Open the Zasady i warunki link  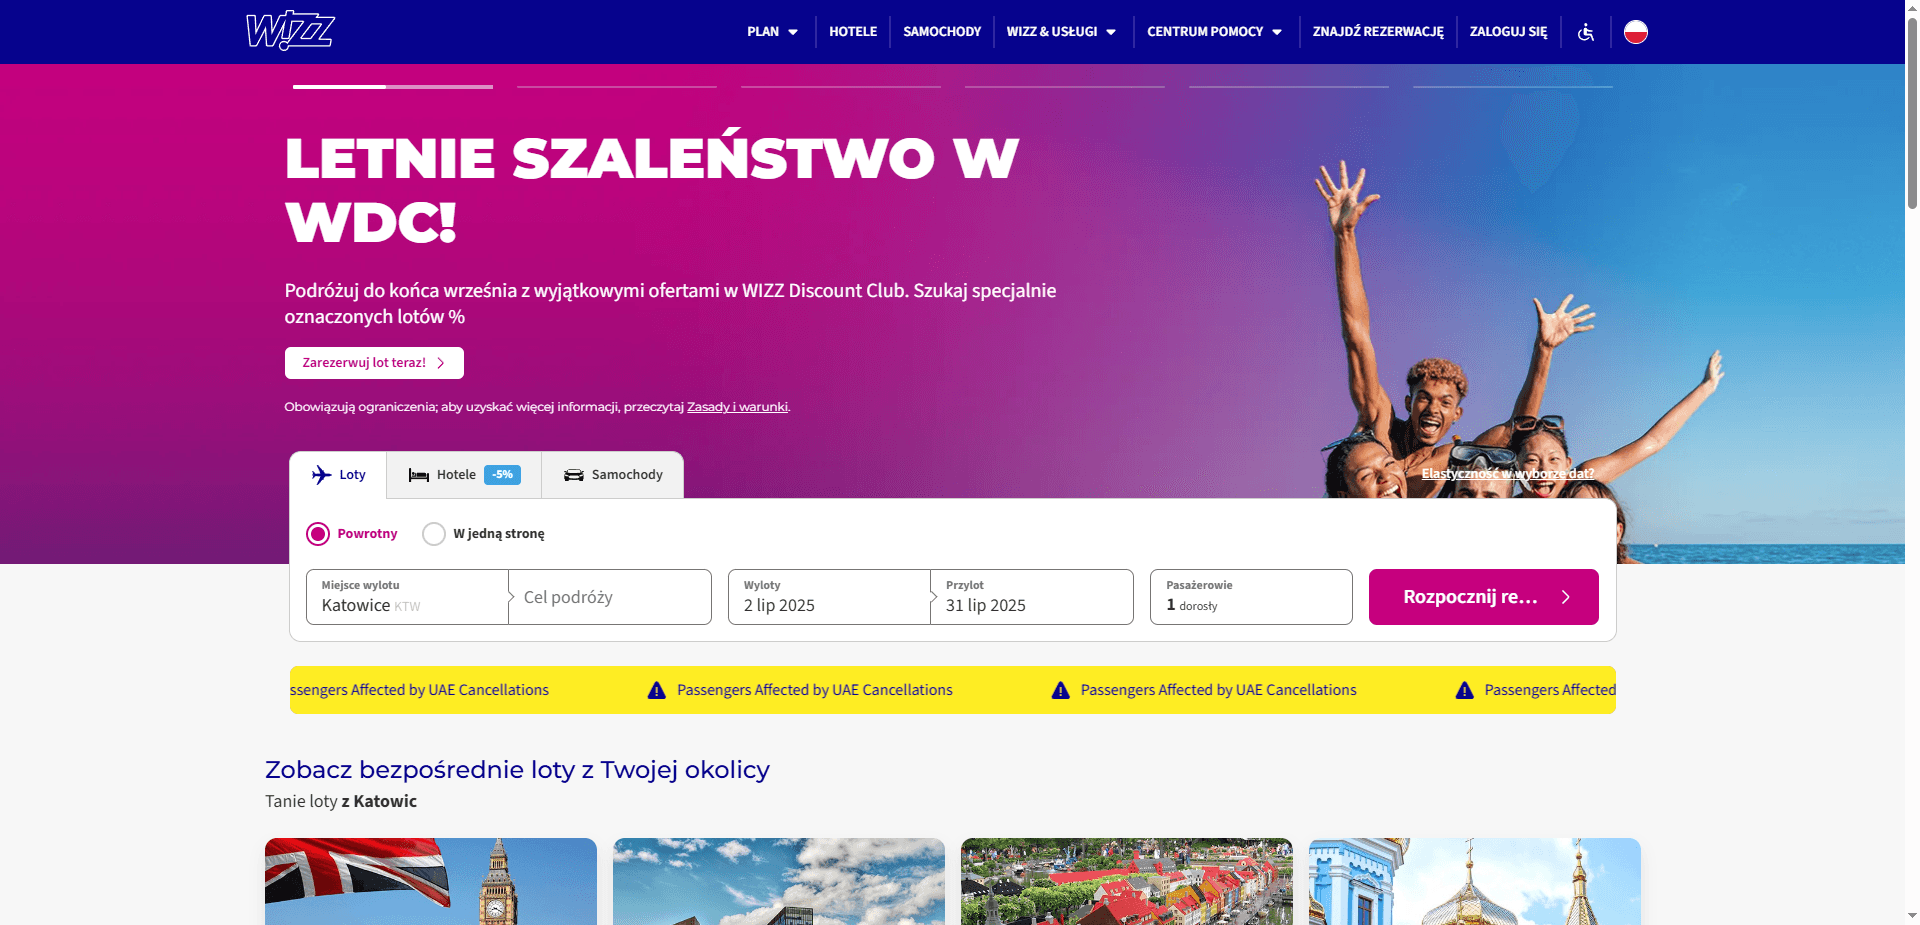click(737, 407)
